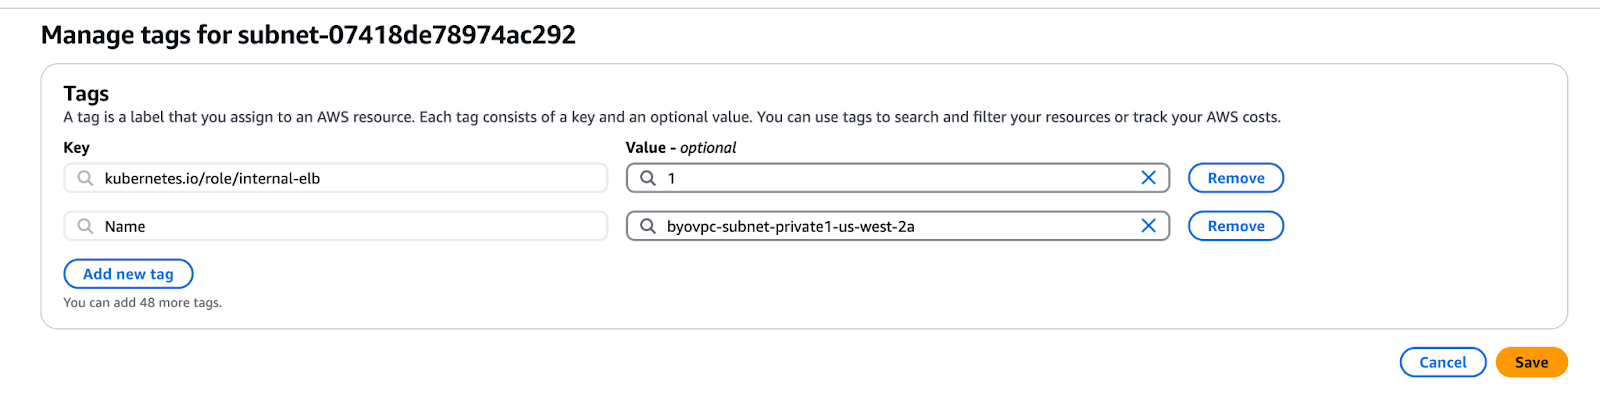This screenshot has height=406, width=1600.
Task: Cancel the tag changes
Action: (1442, 362)
